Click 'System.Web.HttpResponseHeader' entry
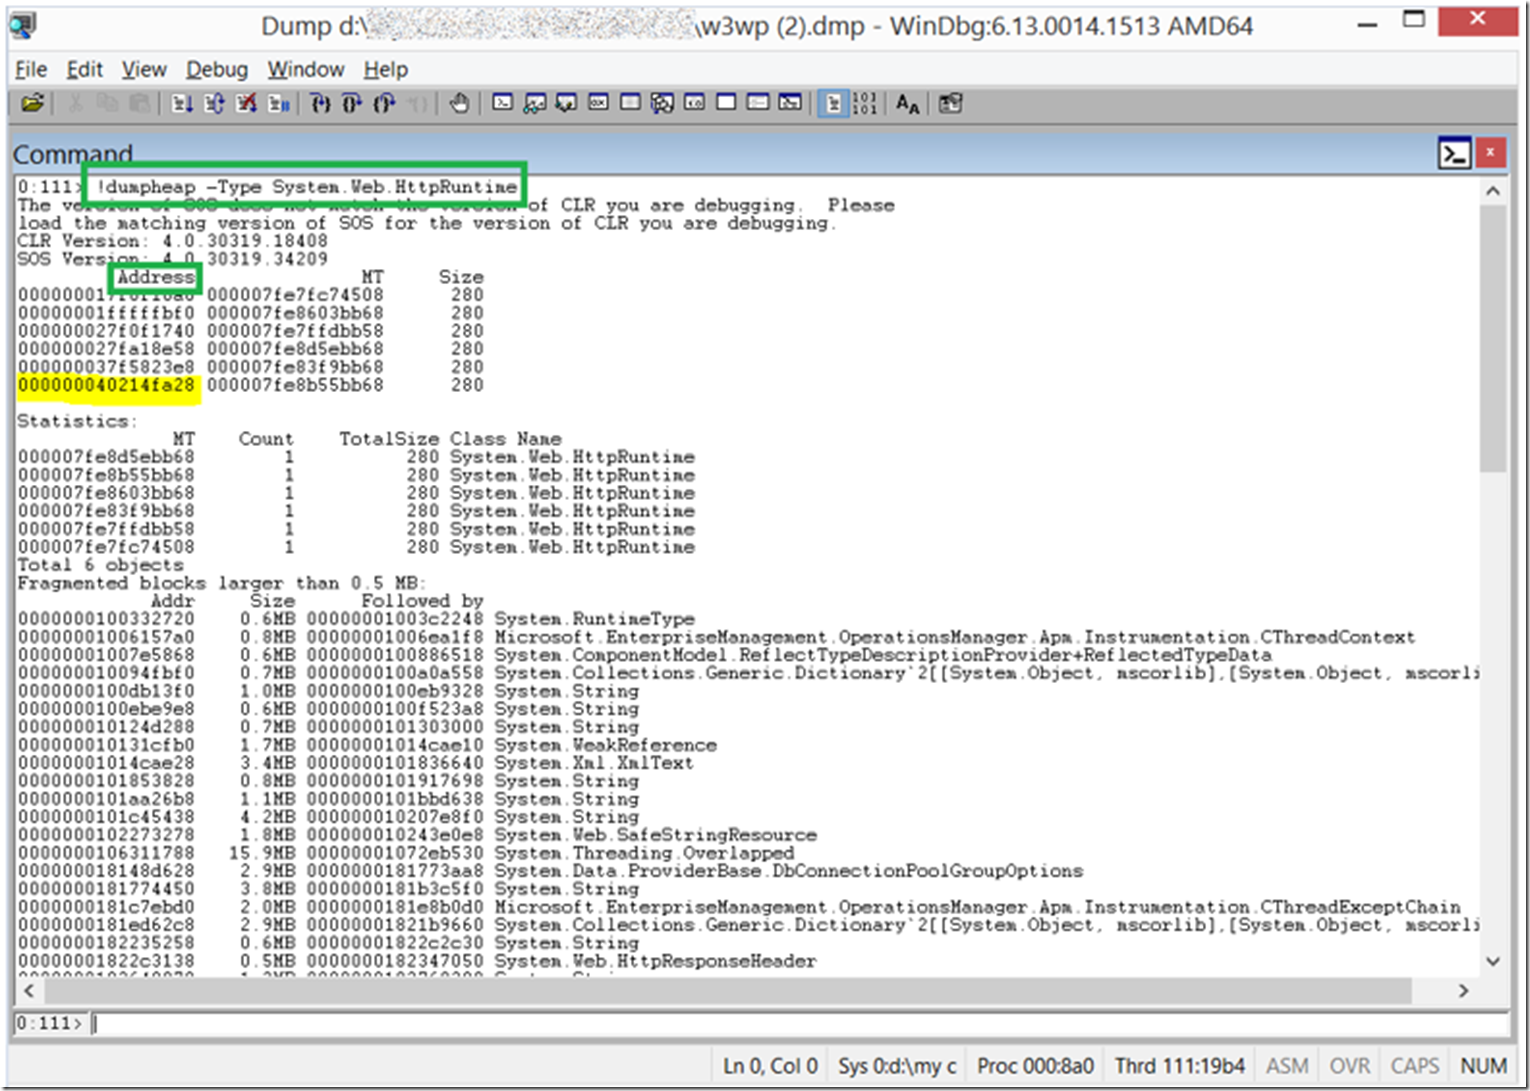The height and width of the screenshot is (1091, 1530). (655, 961)
